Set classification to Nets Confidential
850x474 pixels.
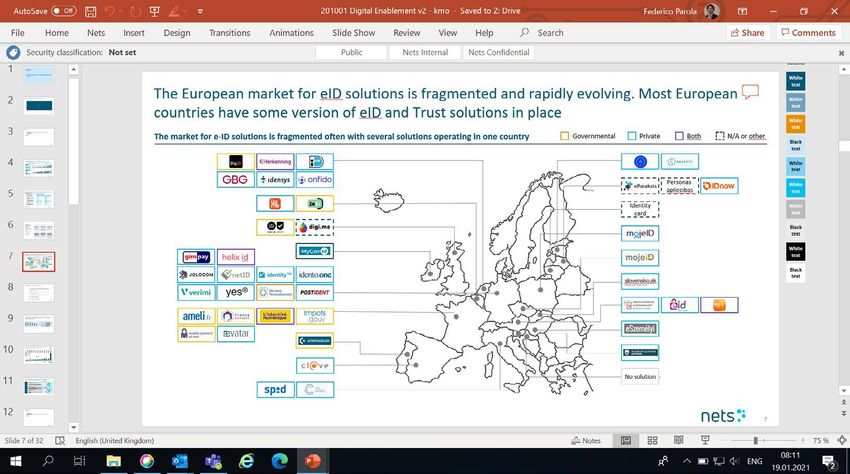point(498,52)
